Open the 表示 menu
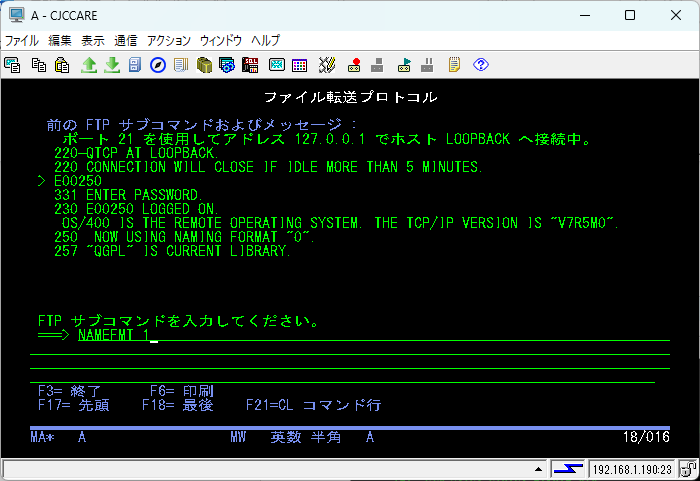700x481 pixels. pyautogui.click(x=93, y=41)
